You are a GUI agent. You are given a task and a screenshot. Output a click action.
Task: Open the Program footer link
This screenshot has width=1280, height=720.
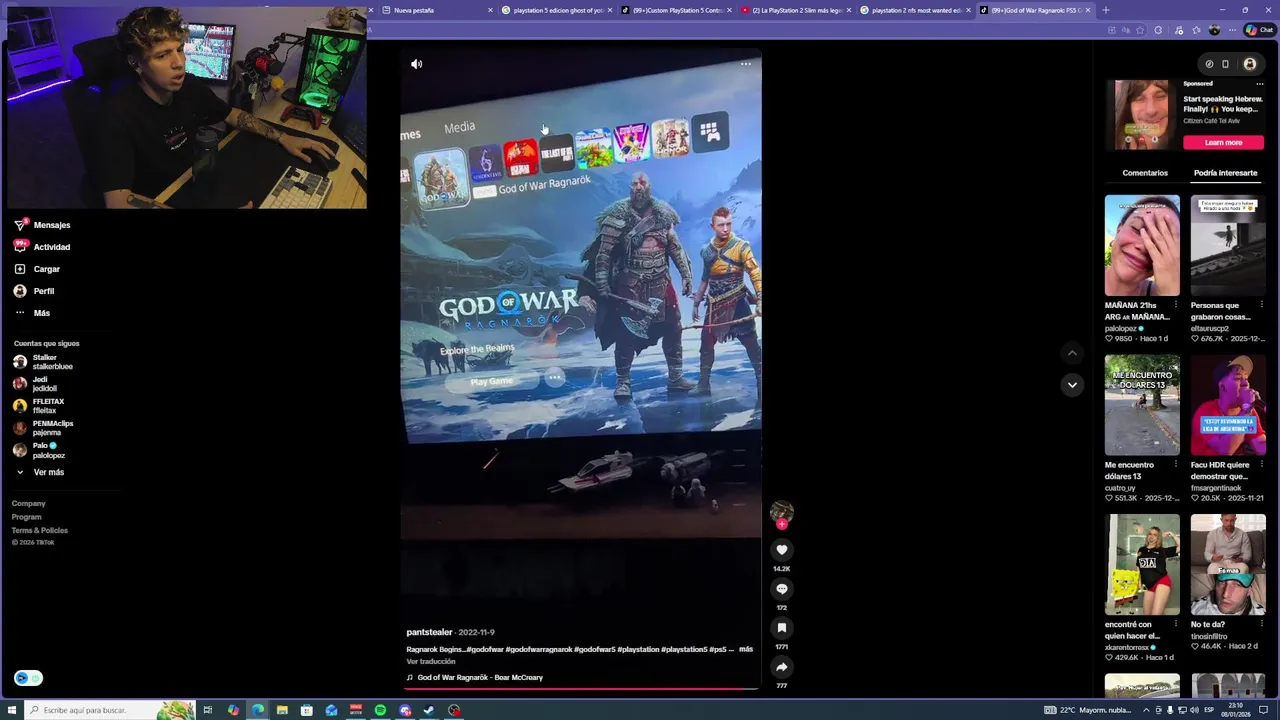[x=26, y=517]
